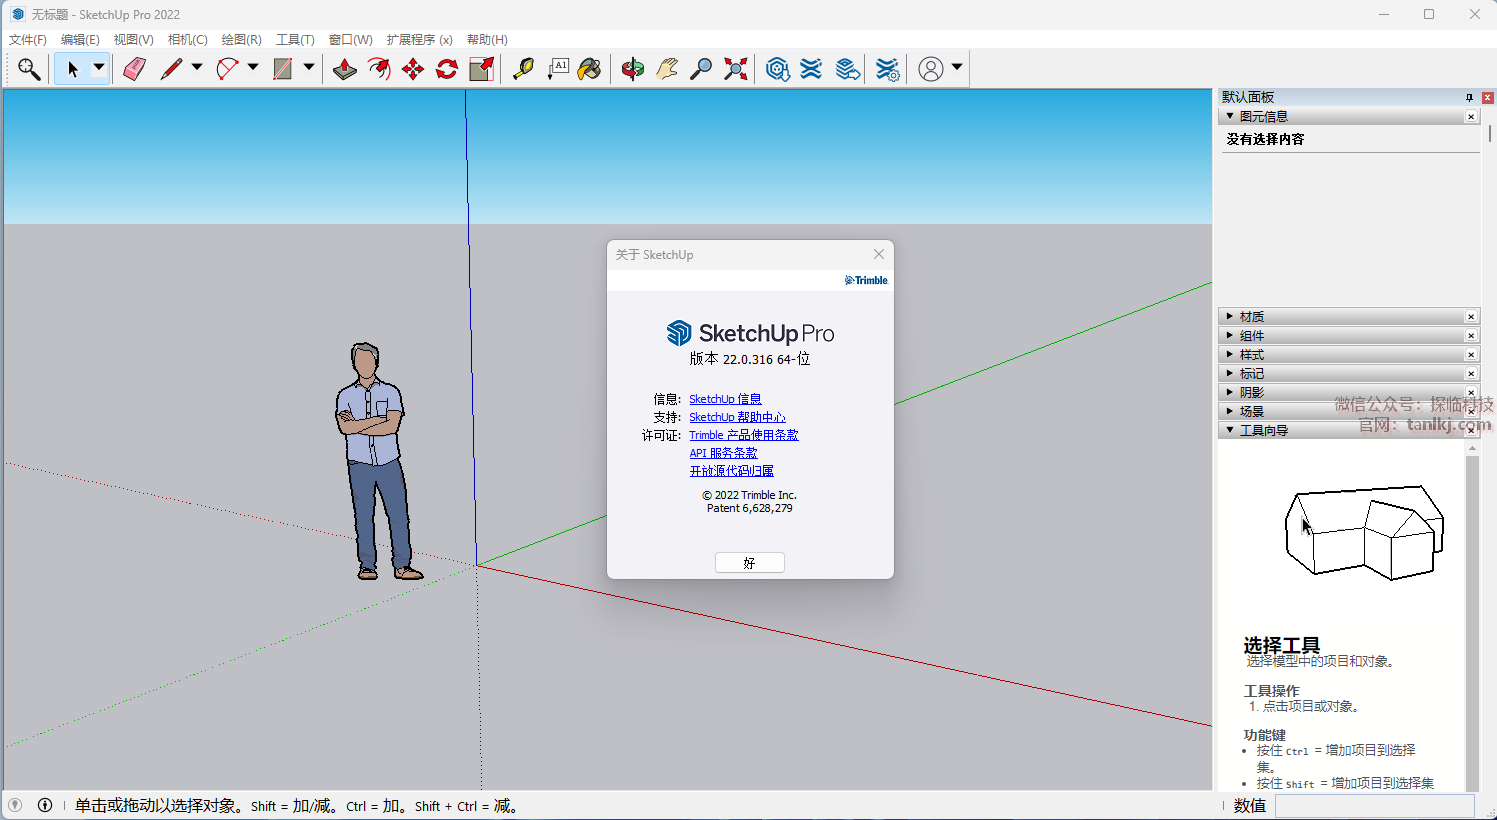1497x820 pixels.
Task: Click the Zoom Extents icon
Action: point(736,69)
